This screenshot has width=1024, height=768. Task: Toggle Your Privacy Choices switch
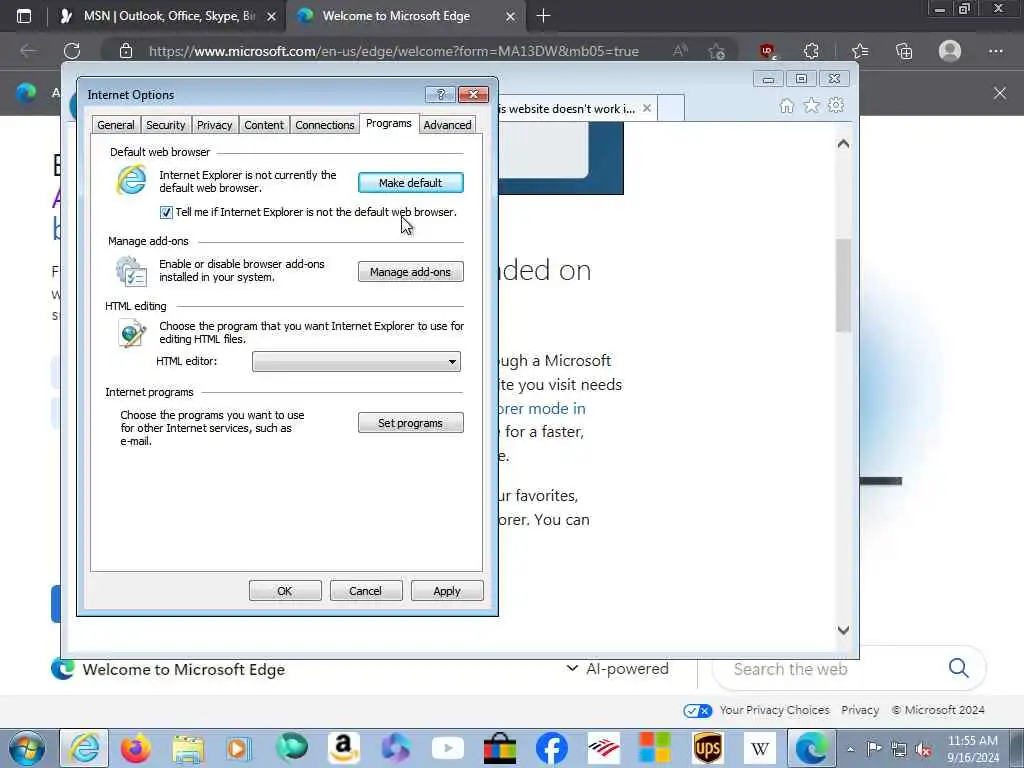(697, 711)
